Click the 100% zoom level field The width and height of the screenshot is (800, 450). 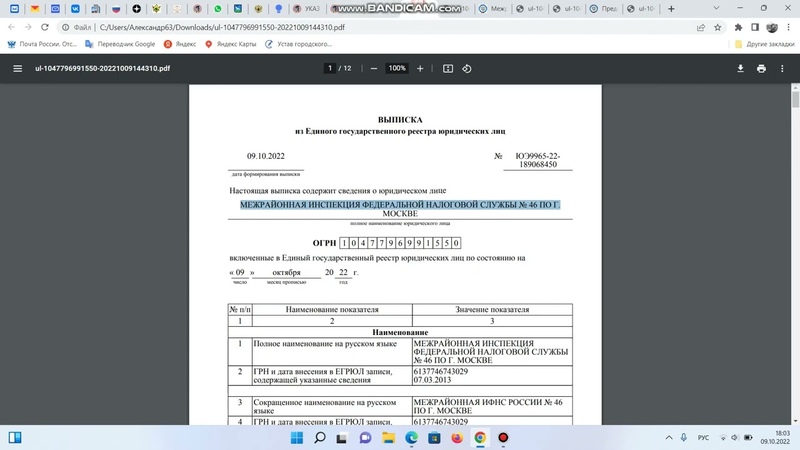tap(397, 68)
